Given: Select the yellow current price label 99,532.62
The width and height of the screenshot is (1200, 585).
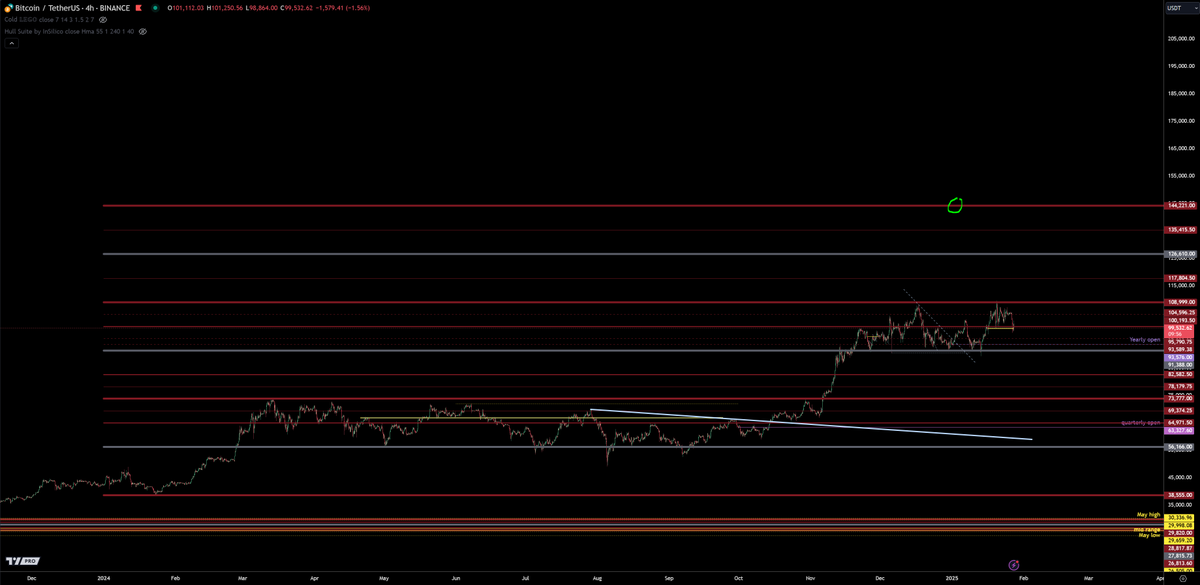Looking at the screenshot, I should pos(1182,326).
